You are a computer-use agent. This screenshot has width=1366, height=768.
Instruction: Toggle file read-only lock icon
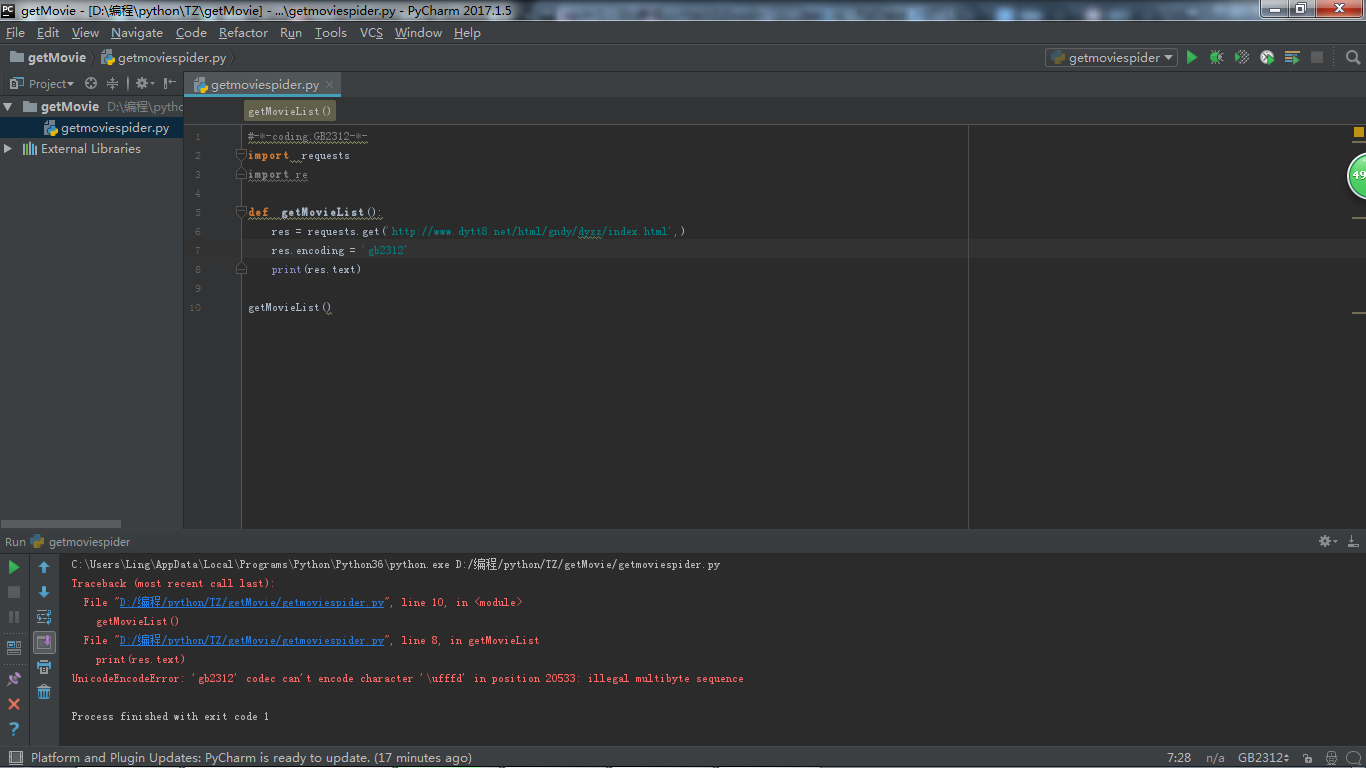(x=1308, y=758)
